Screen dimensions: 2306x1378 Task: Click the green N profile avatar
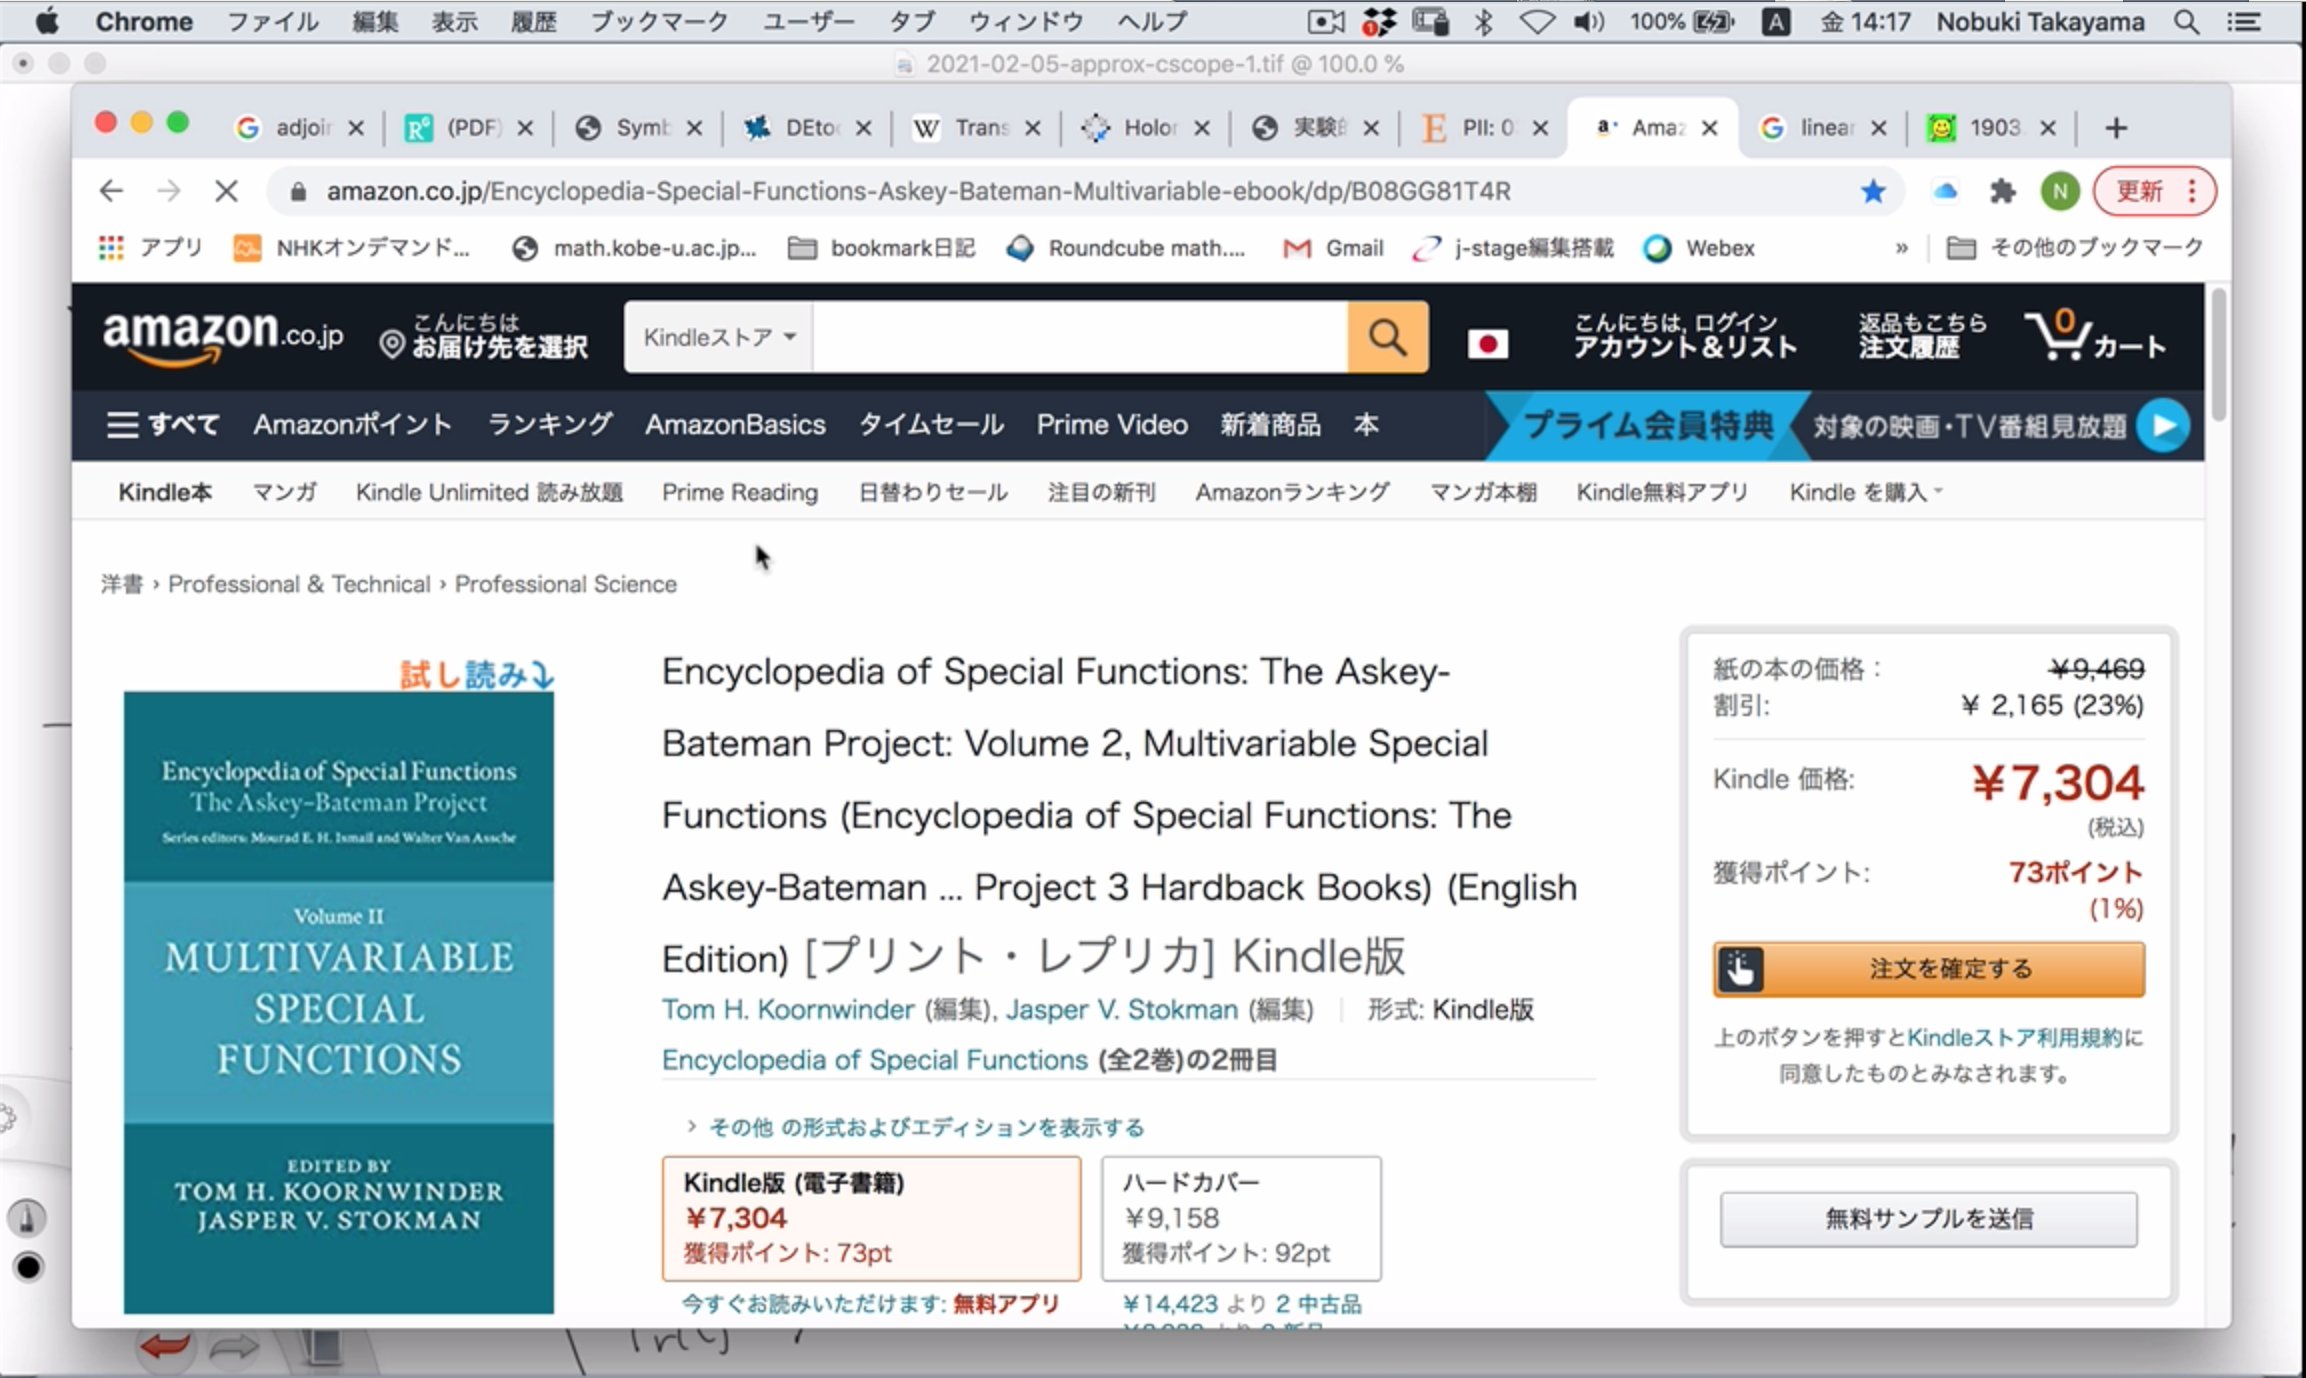coord(2060,191)
